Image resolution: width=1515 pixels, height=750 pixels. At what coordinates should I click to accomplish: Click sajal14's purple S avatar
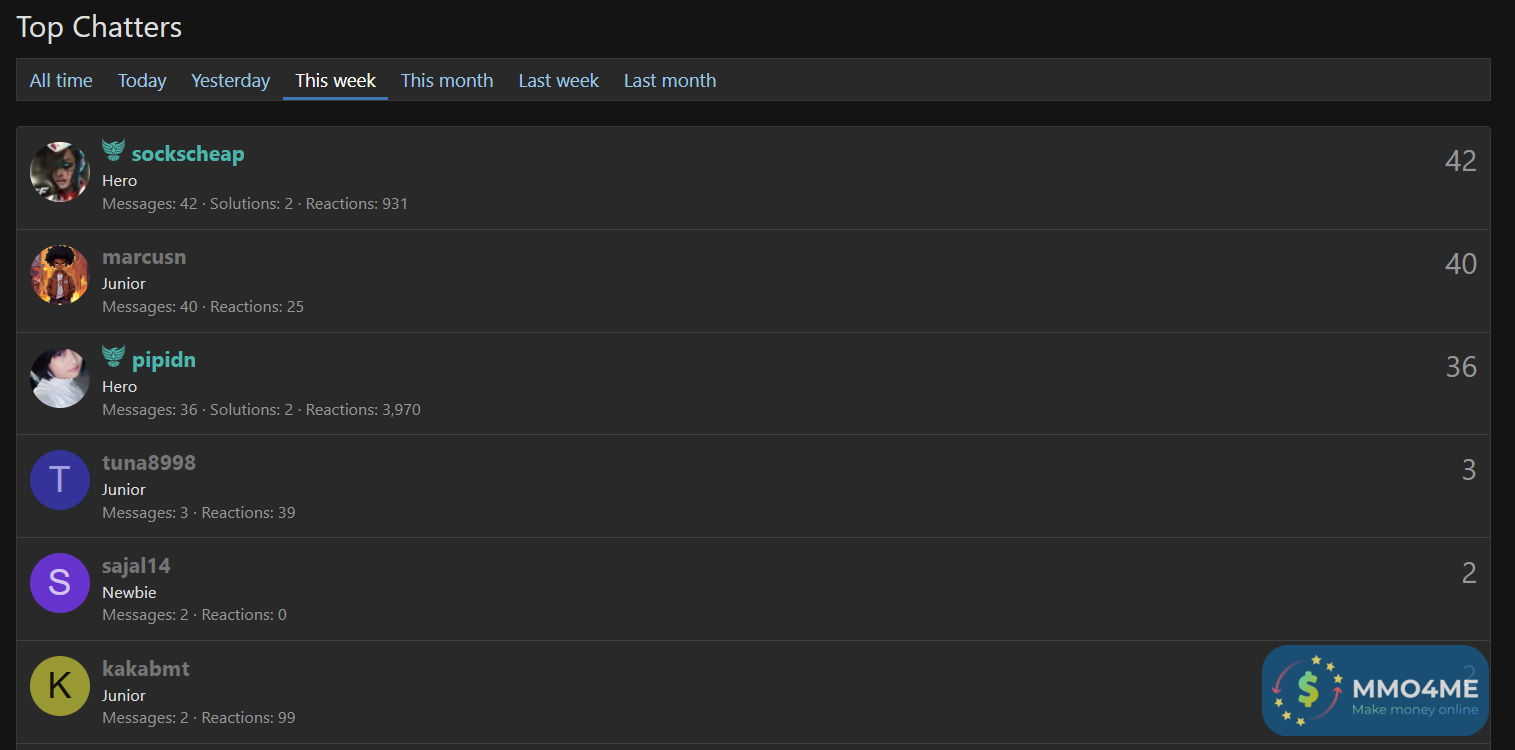tap(60, 583)
